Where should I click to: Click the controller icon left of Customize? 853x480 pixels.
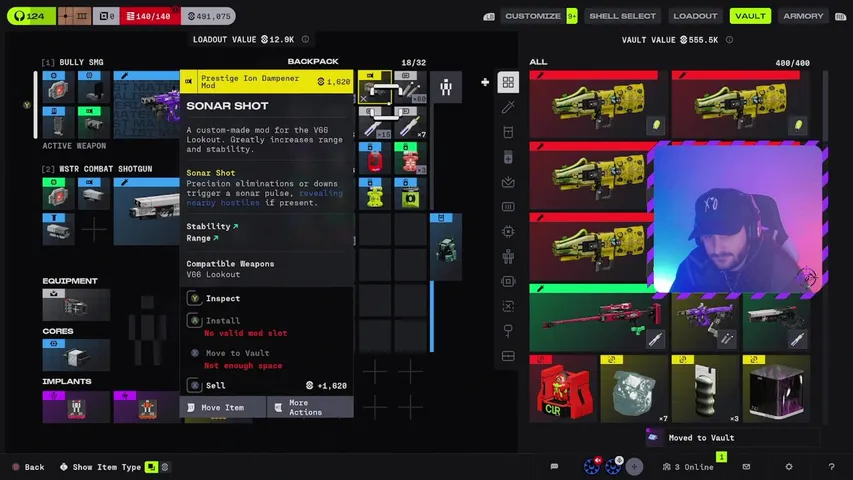point(489,16)
